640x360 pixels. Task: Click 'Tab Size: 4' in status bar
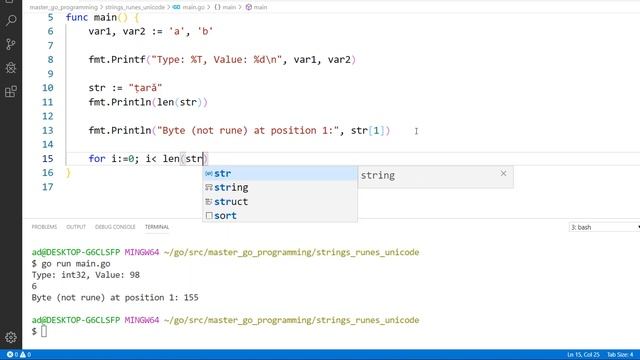(x=620, y=355)
